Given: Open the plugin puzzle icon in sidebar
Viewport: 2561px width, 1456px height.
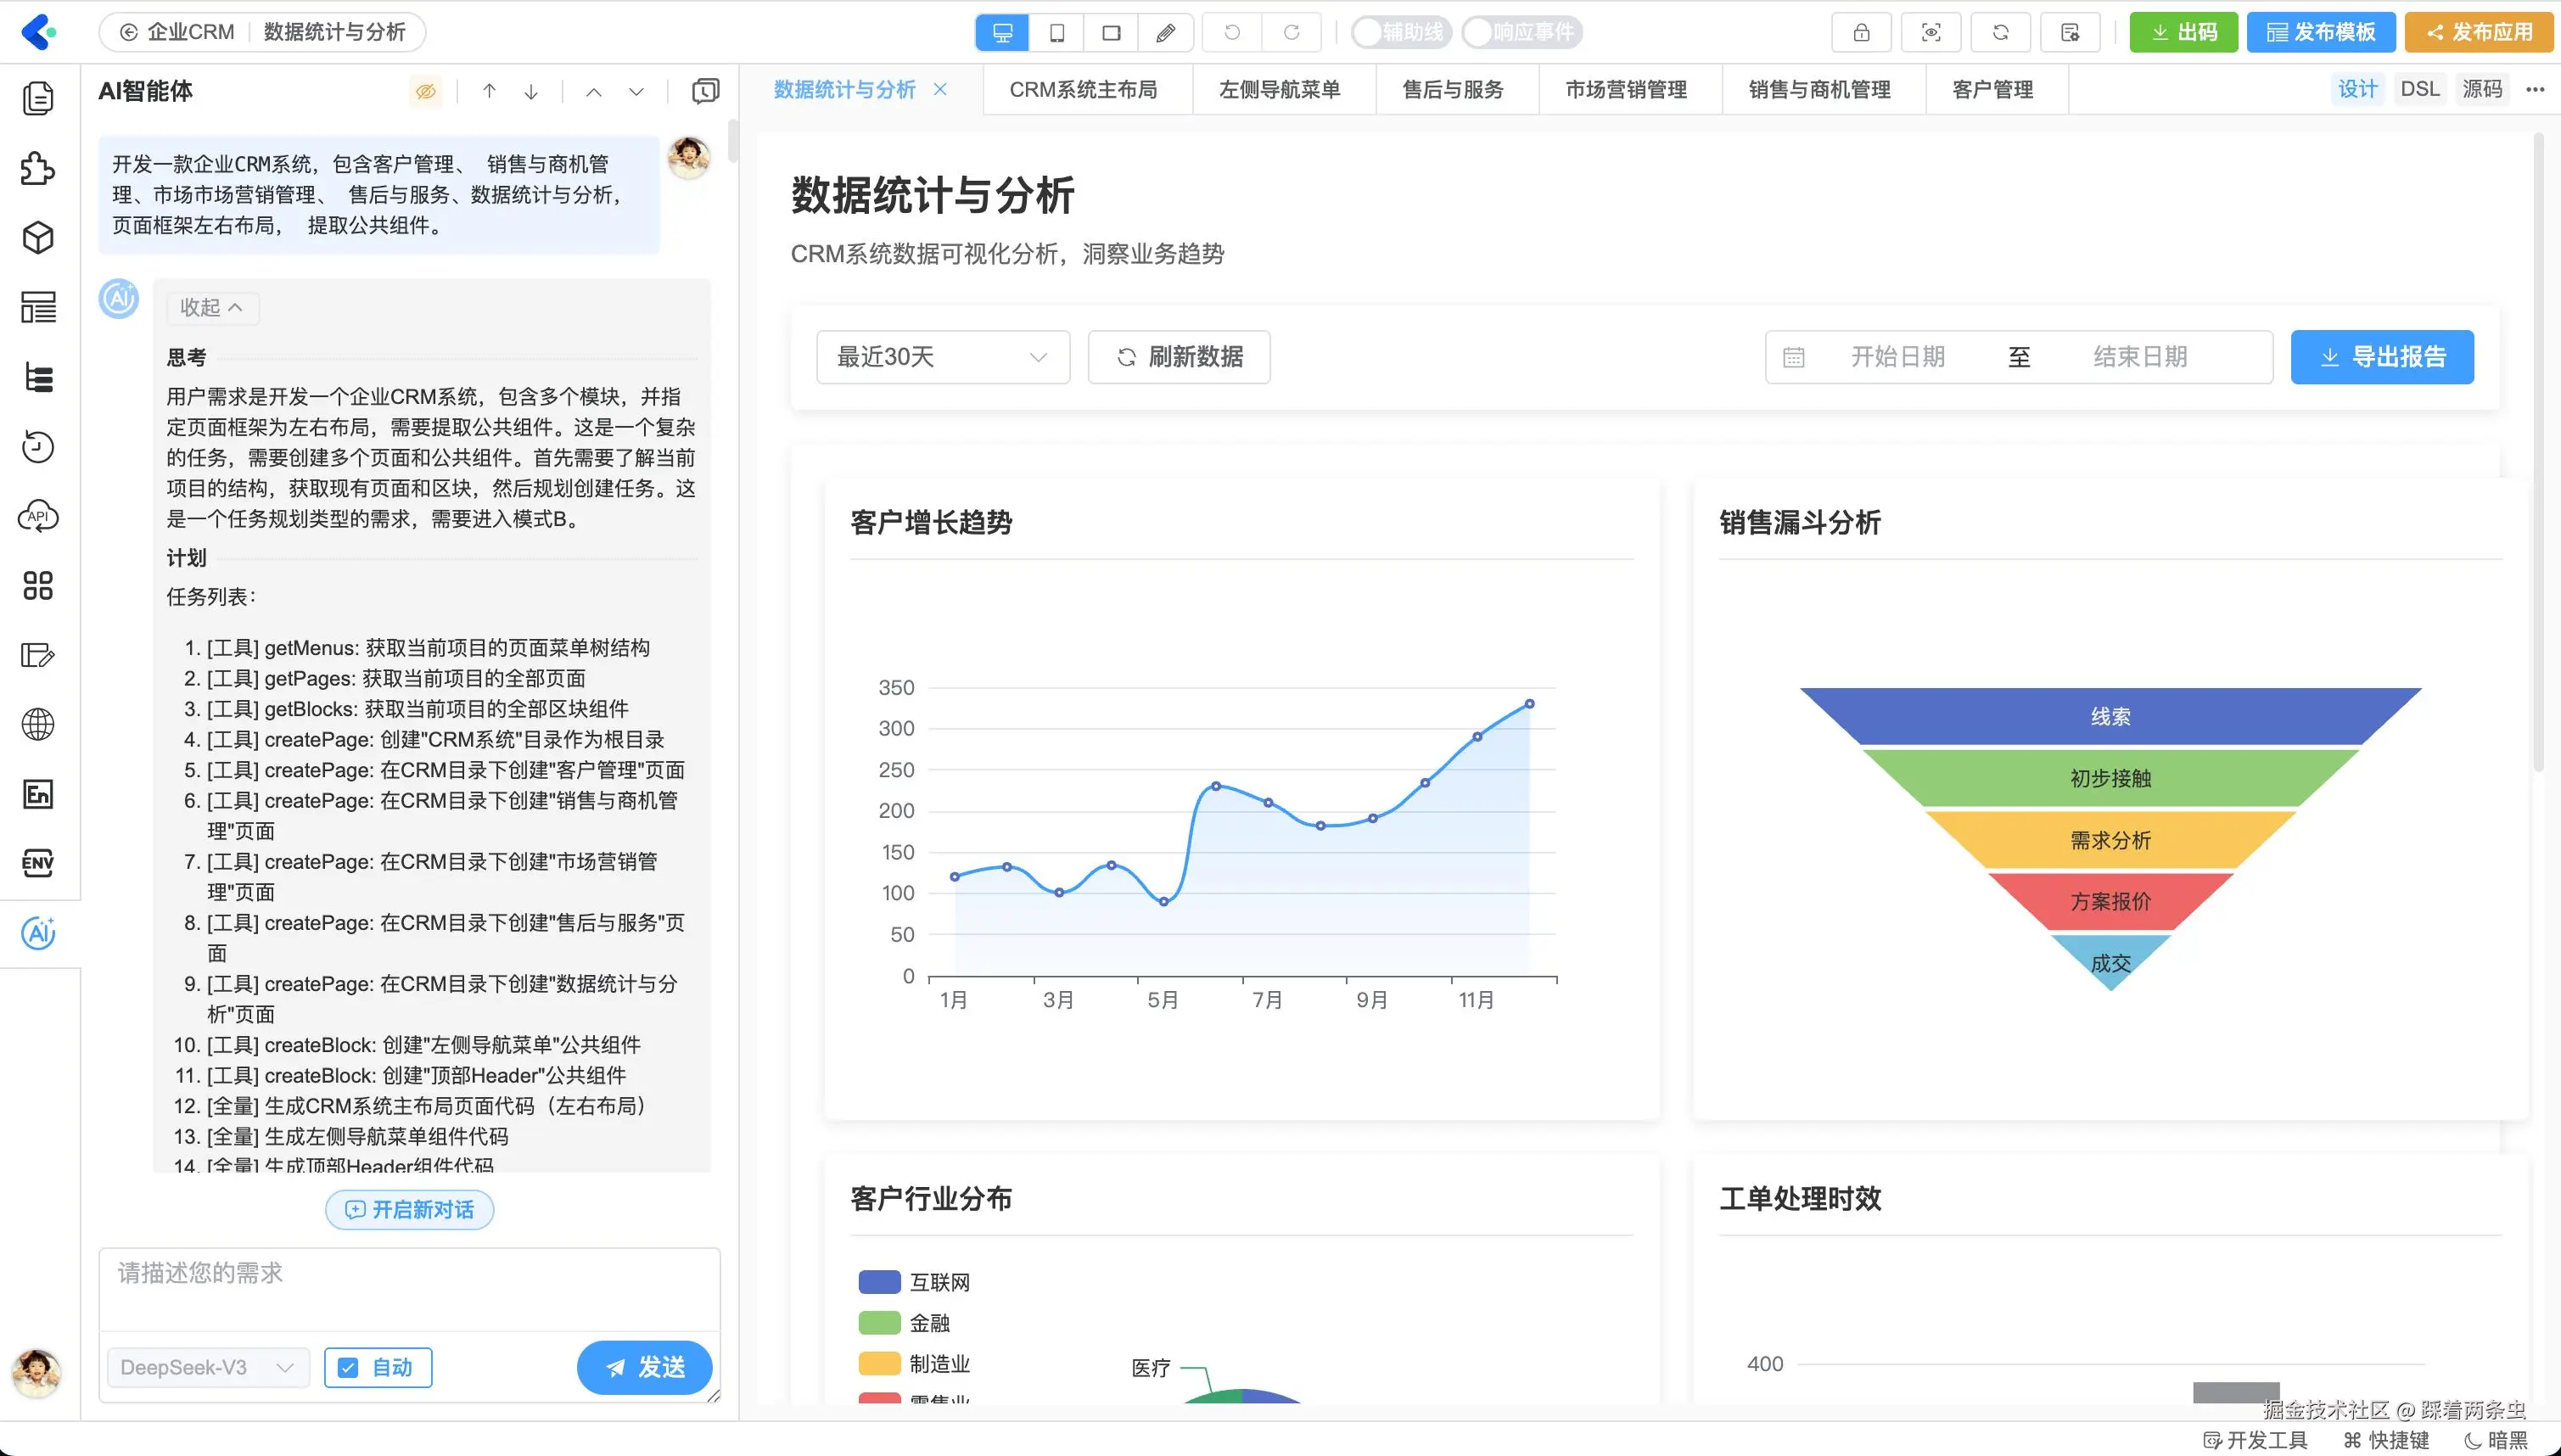Looking at the screenshot, I should click(x=38, y=168).
